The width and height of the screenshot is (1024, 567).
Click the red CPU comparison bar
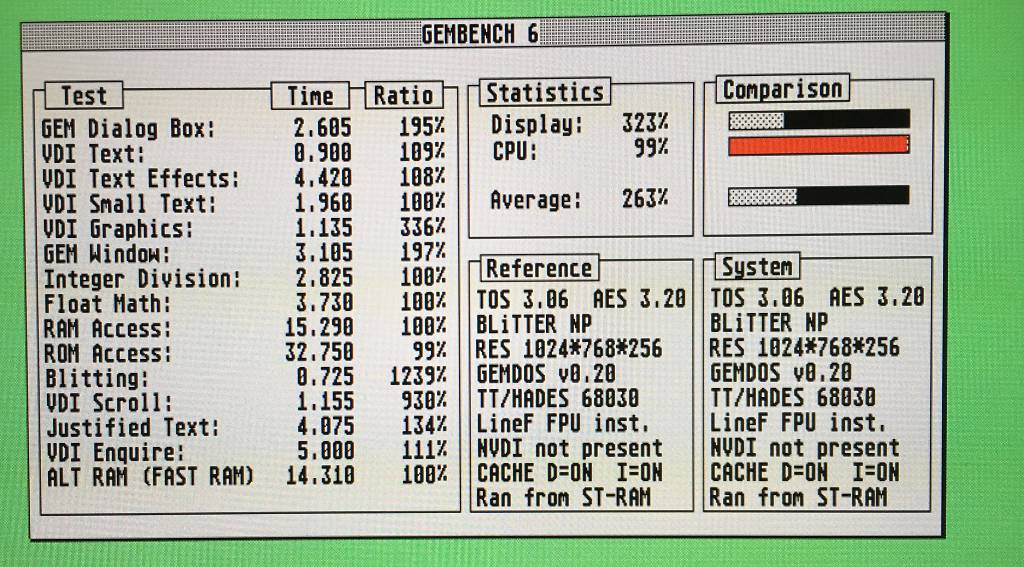(819, 145)
